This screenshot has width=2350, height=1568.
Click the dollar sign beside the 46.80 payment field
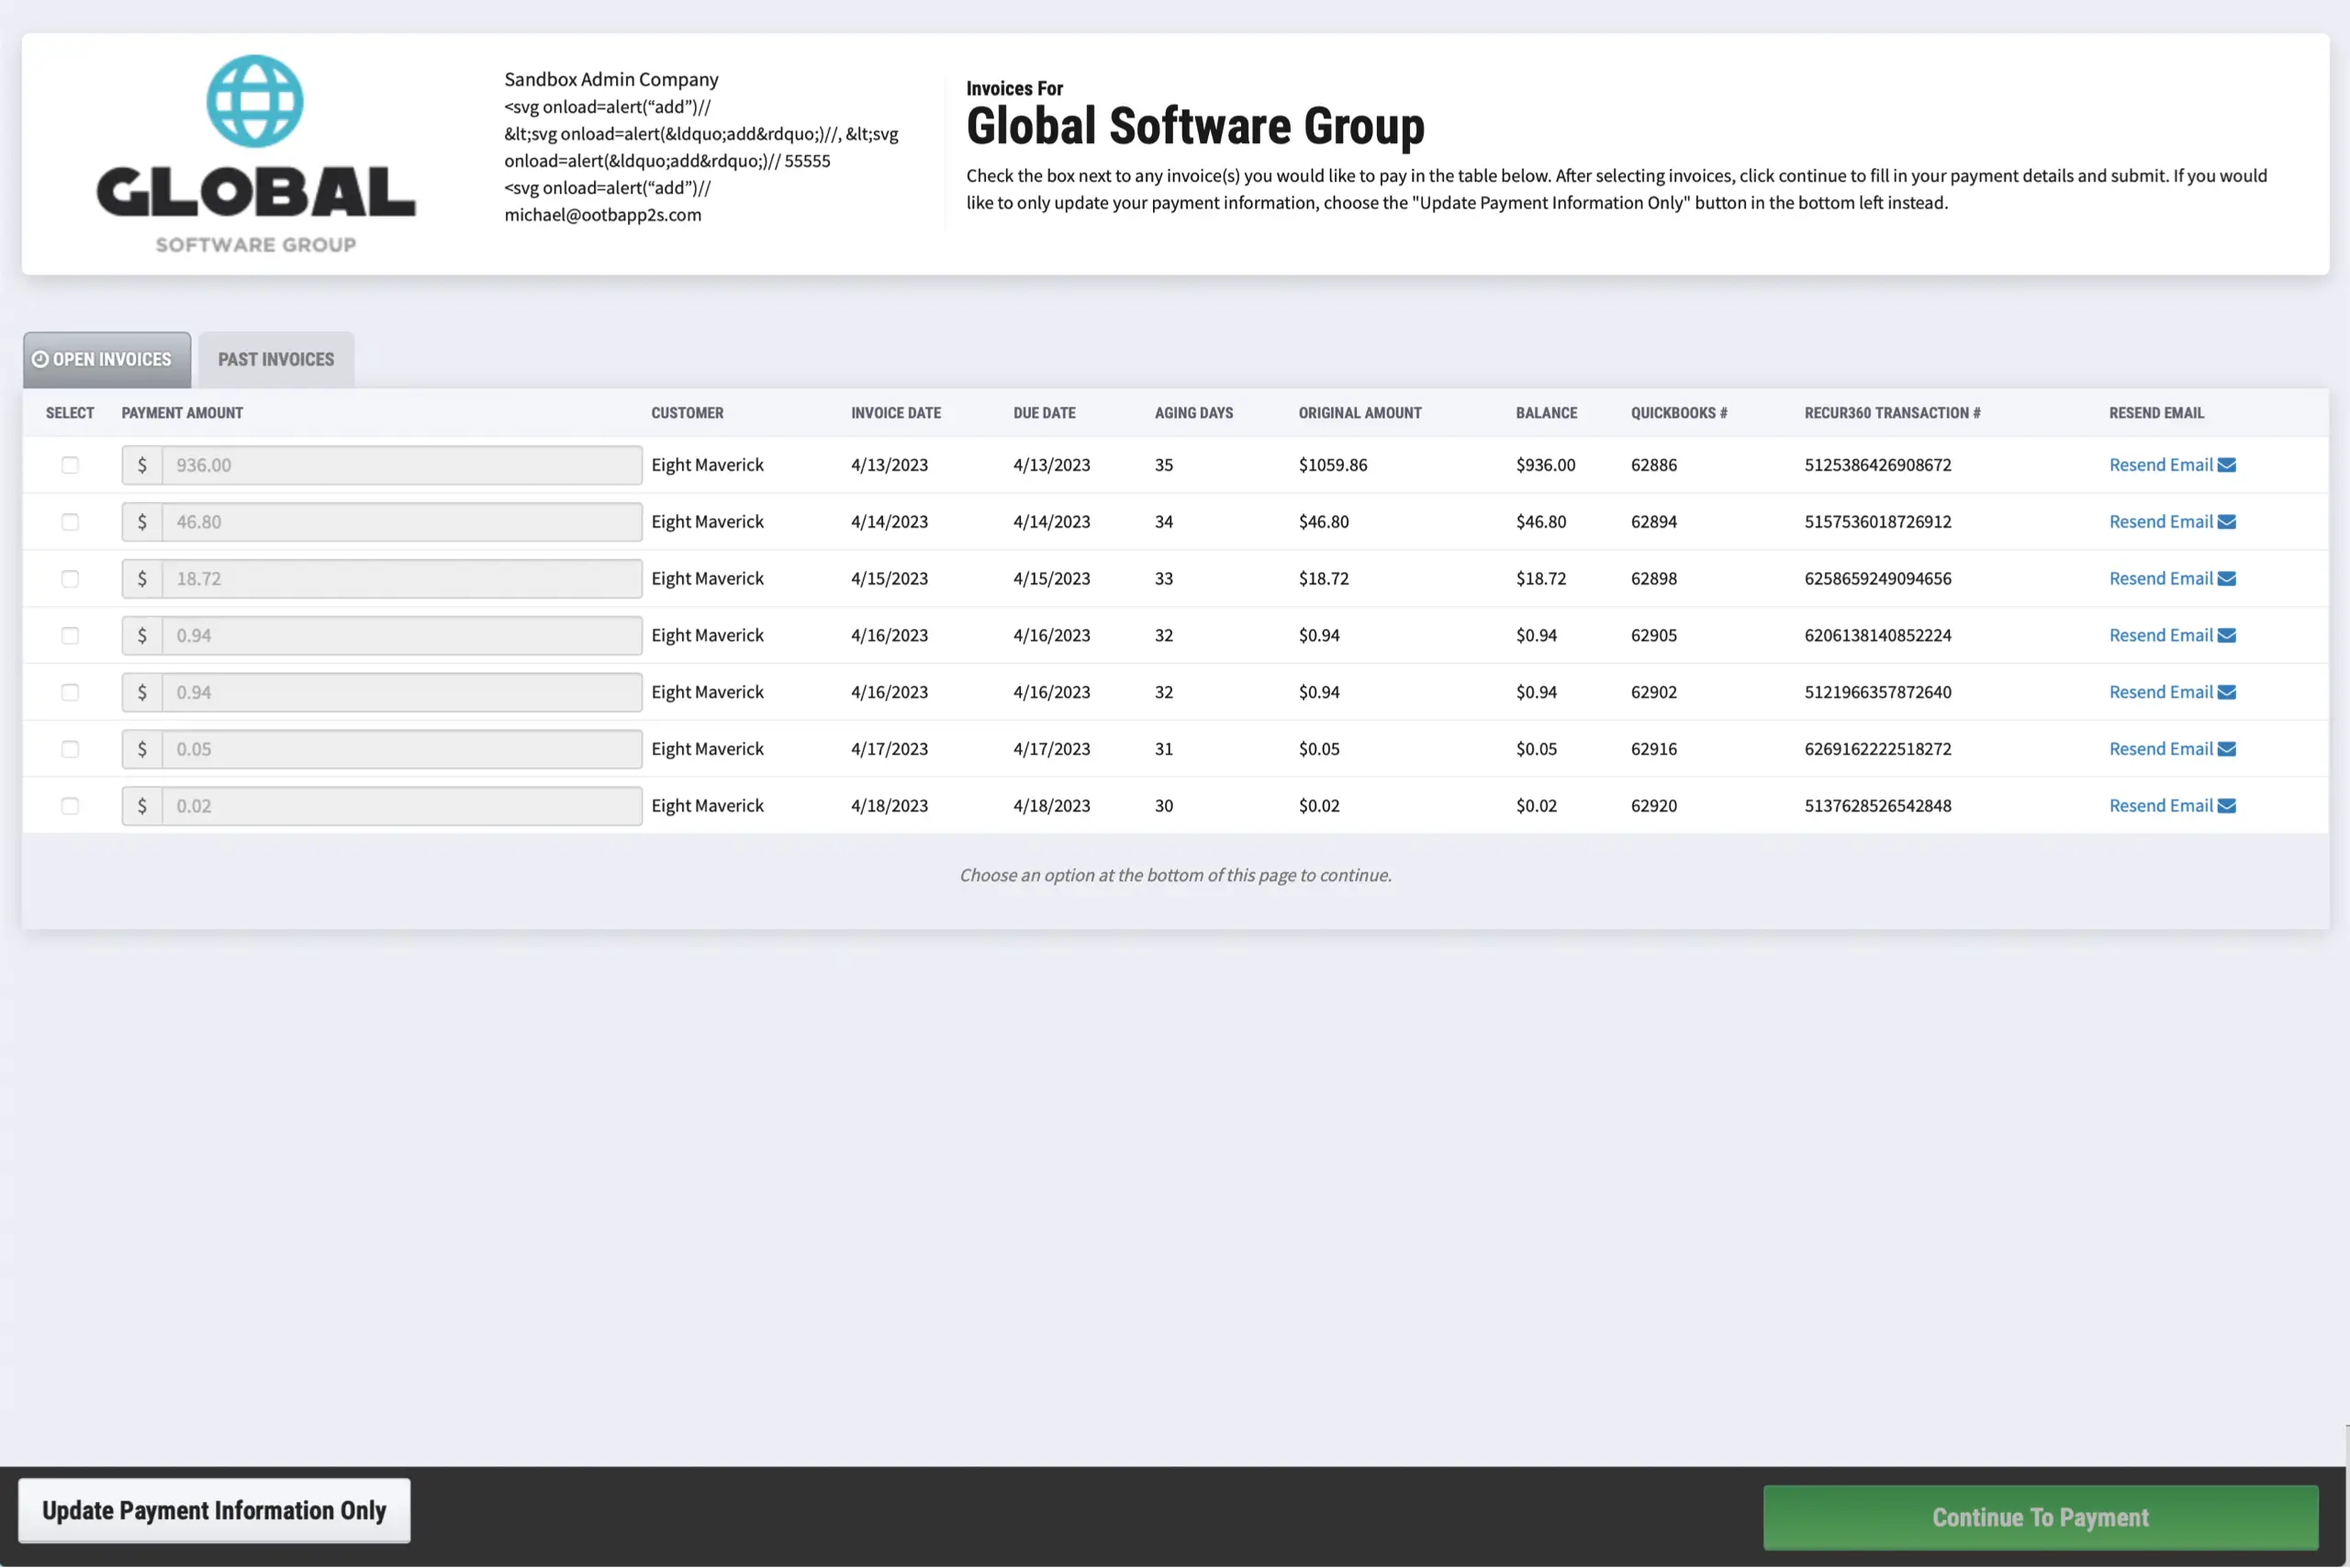pyautogui.click(x=142, y=522)
